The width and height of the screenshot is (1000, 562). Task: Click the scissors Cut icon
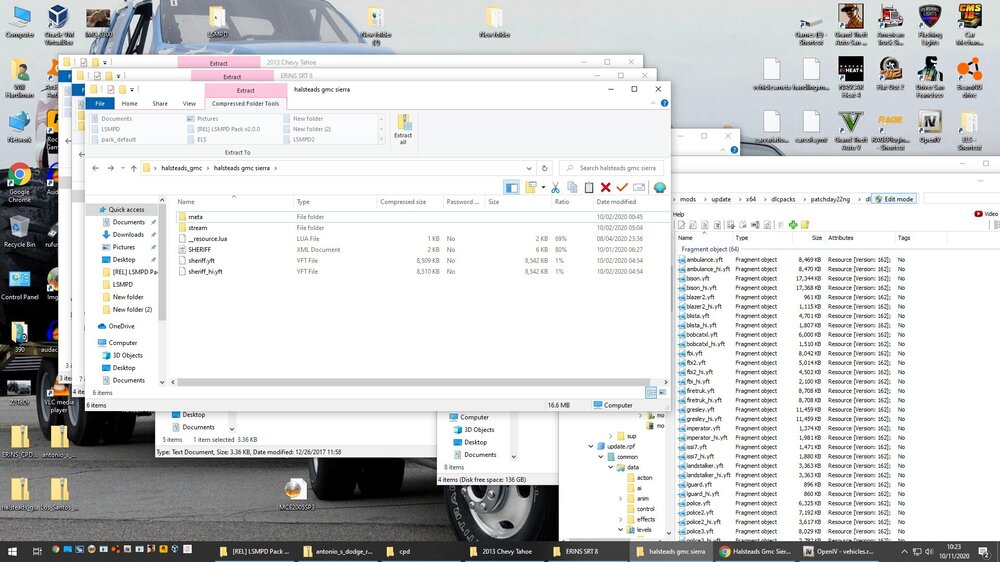pos(555,187)
